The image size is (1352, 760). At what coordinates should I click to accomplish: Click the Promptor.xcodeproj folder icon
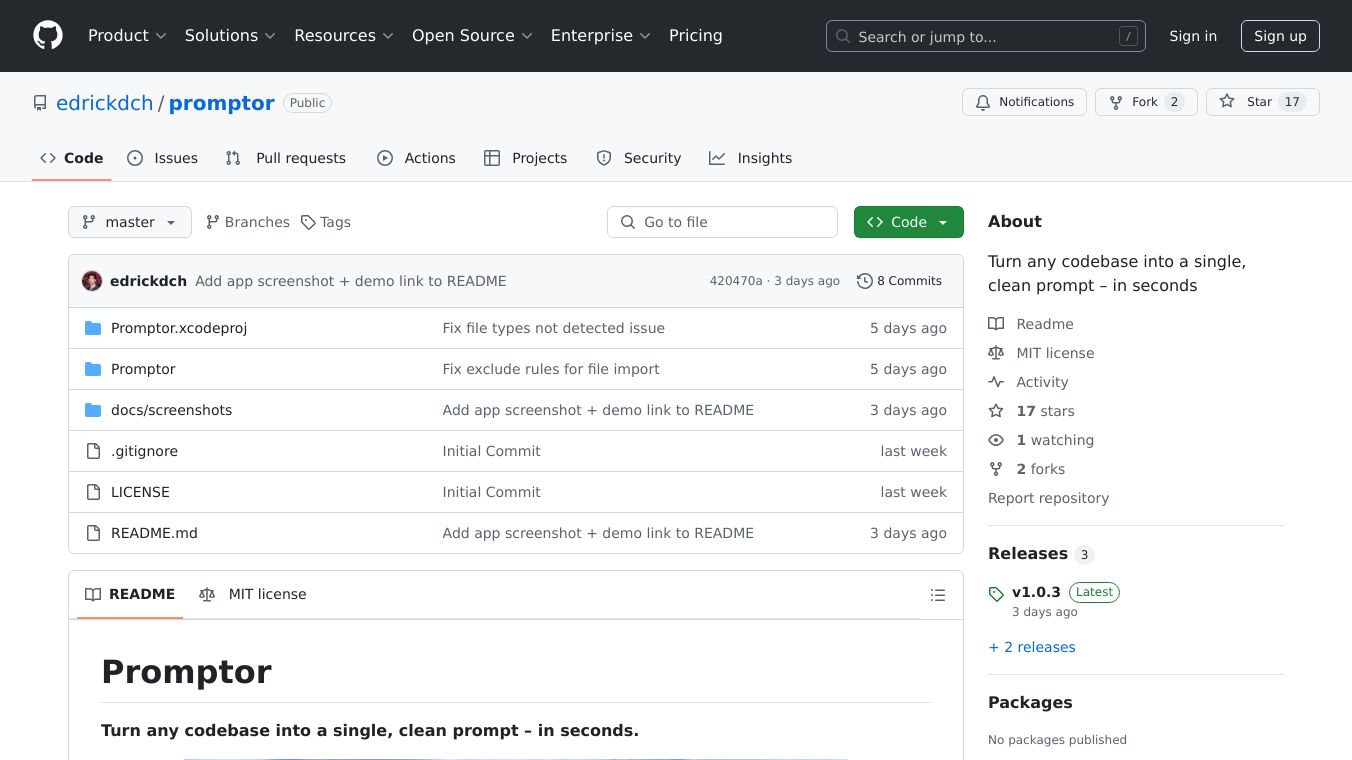coord(93,328)
